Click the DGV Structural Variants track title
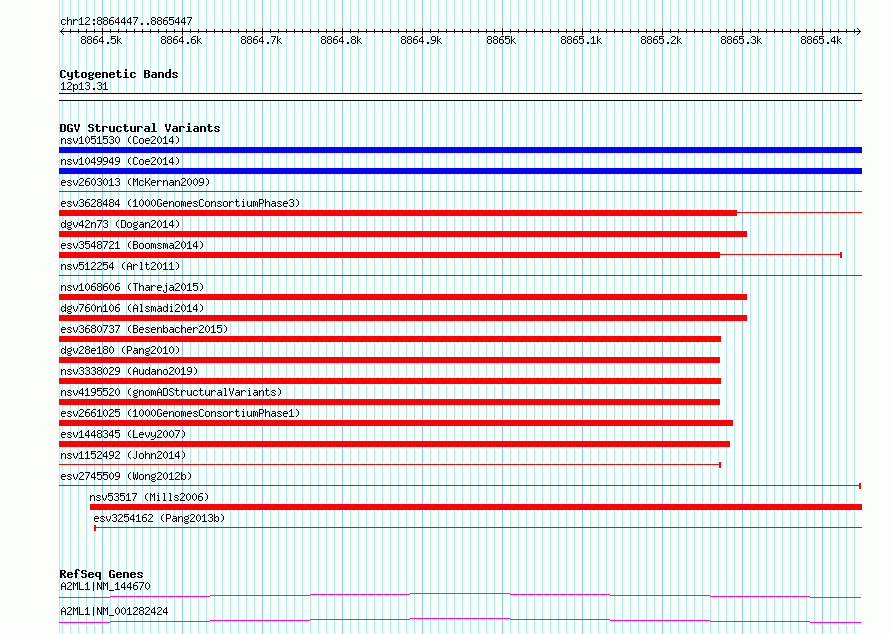The width and height of the screenshot is (890, 634). pyautogui.click(x=140, y=128)
